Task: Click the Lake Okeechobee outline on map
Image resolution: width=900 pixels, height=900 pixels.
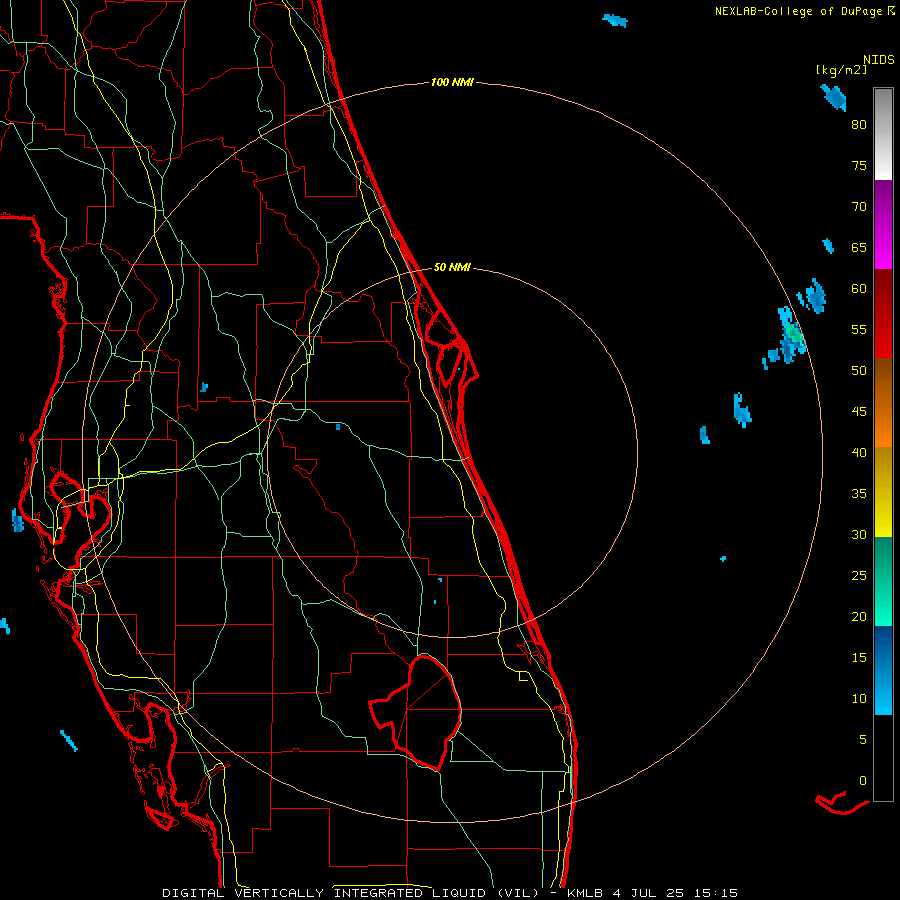Action: point(416,712)
